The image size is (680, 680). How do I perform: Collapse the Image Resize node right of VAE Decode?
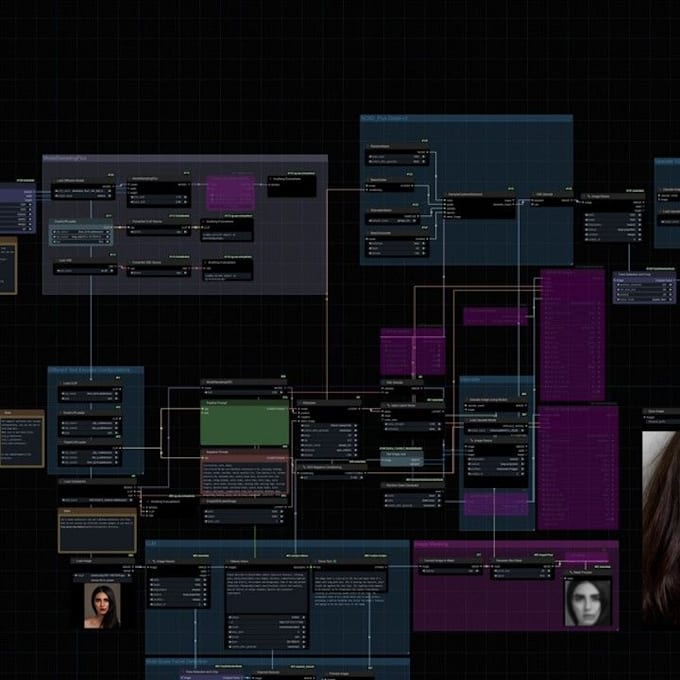586,196
